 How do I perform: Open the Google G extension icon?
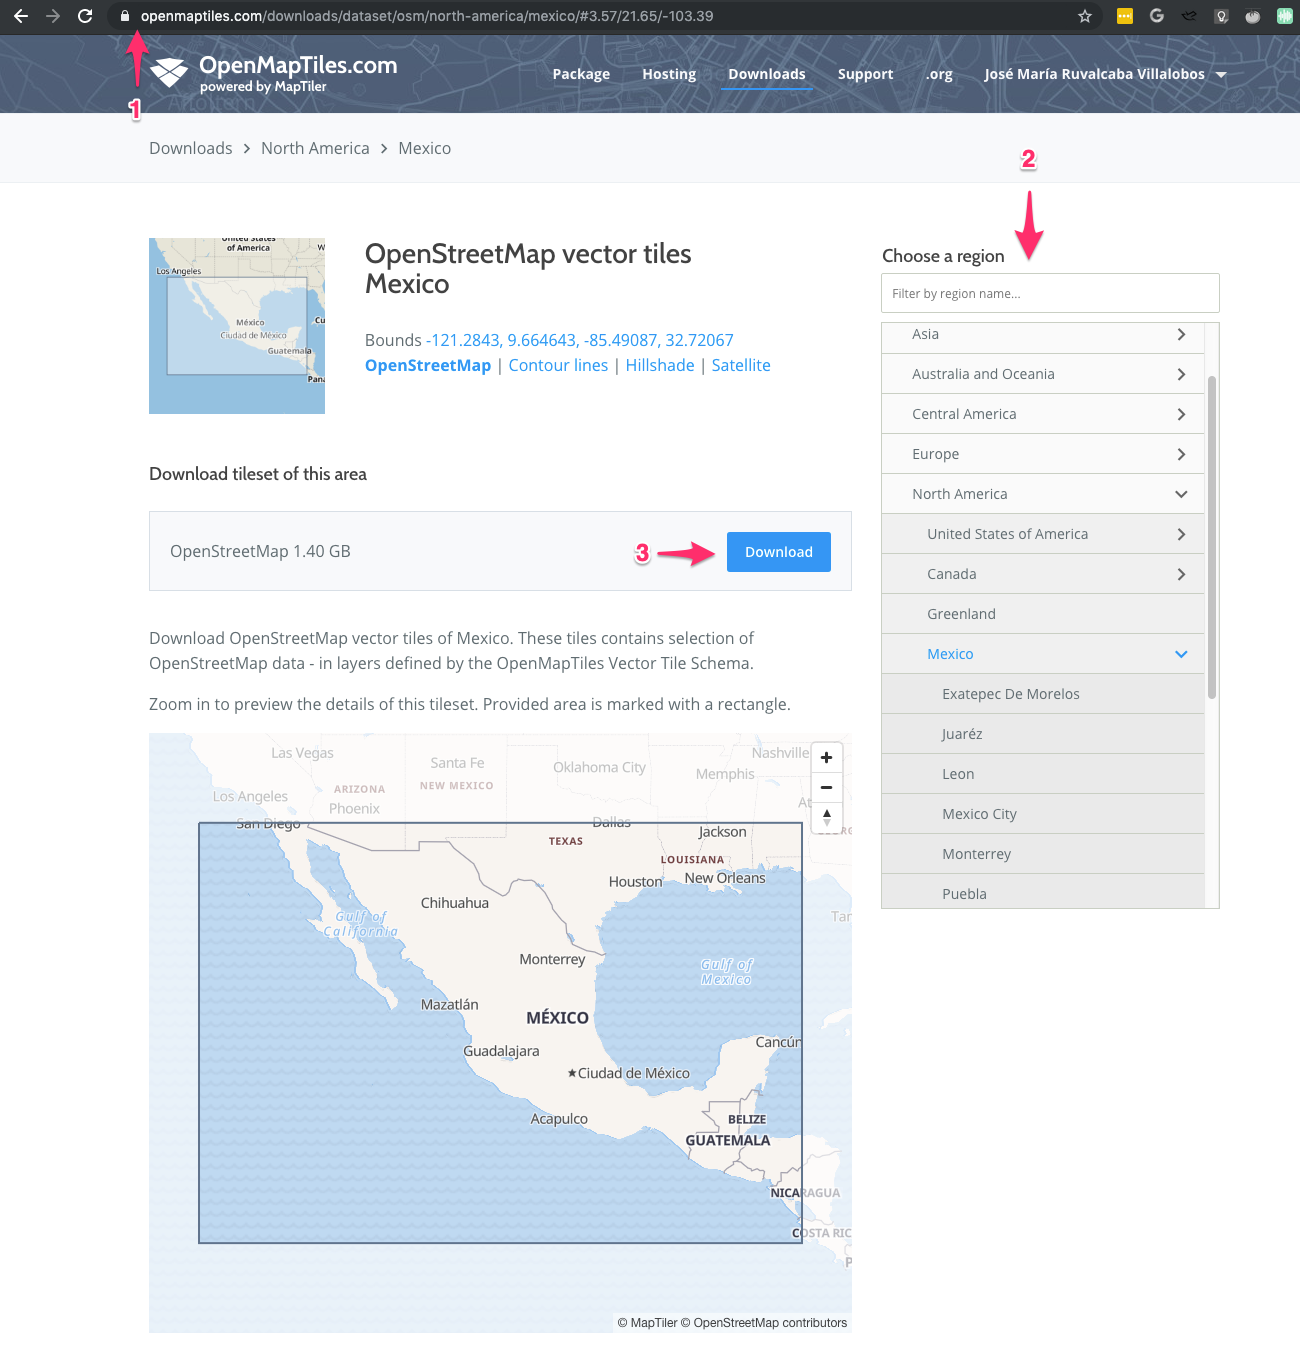1157,16
